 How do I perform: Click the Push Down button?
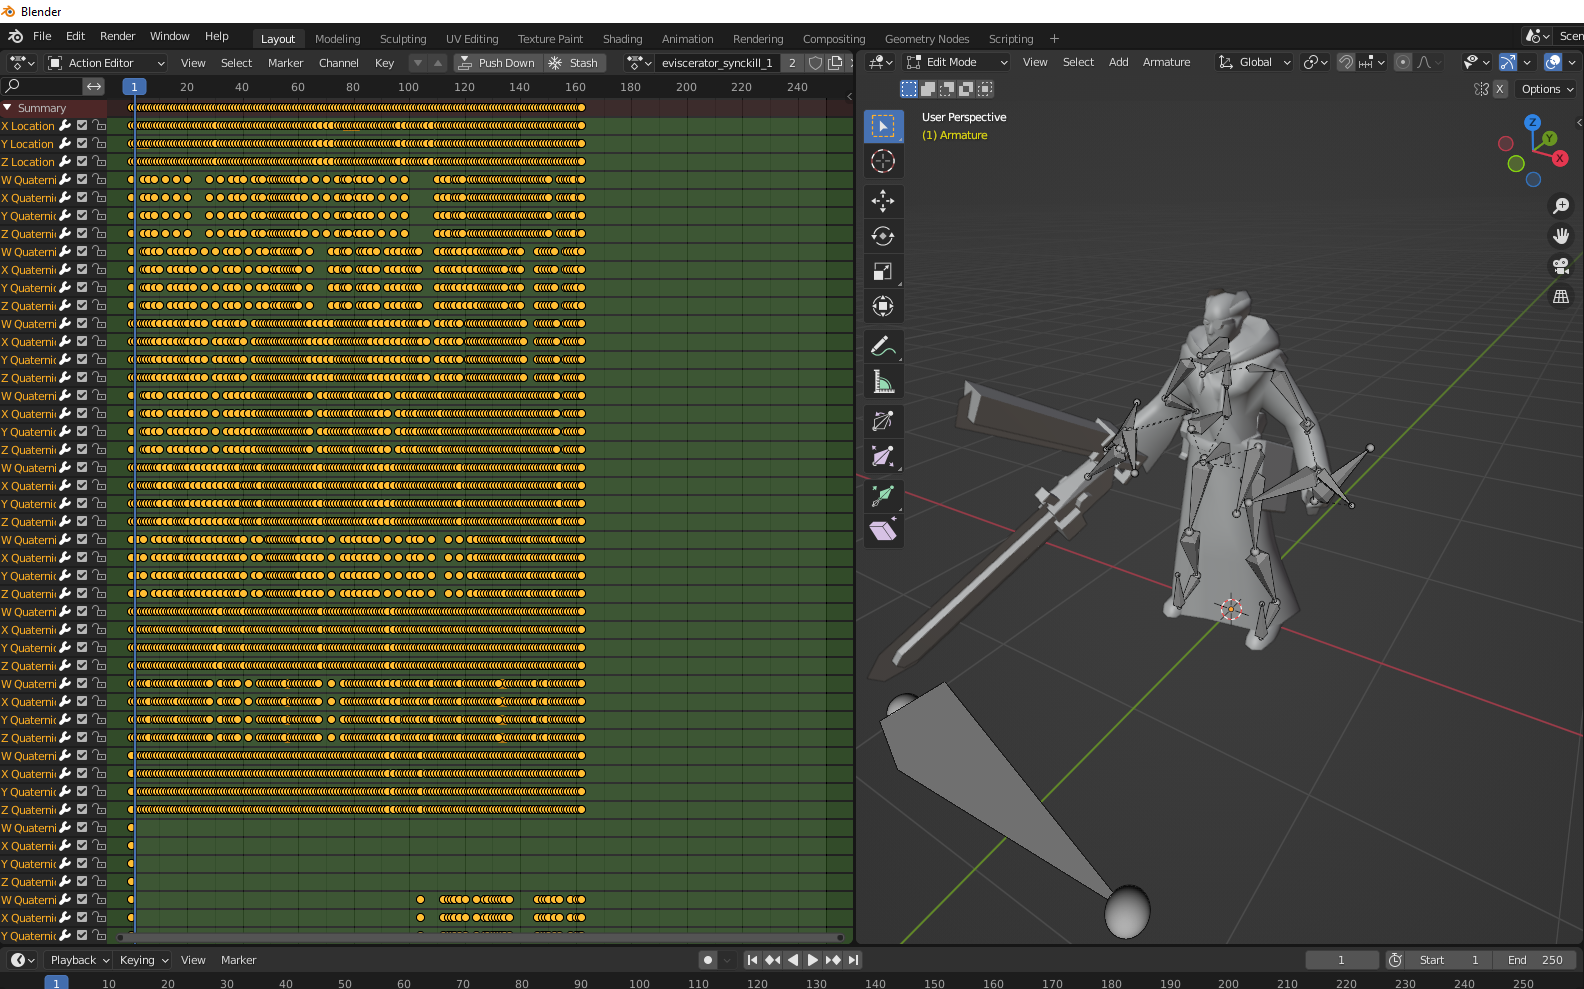497,63
